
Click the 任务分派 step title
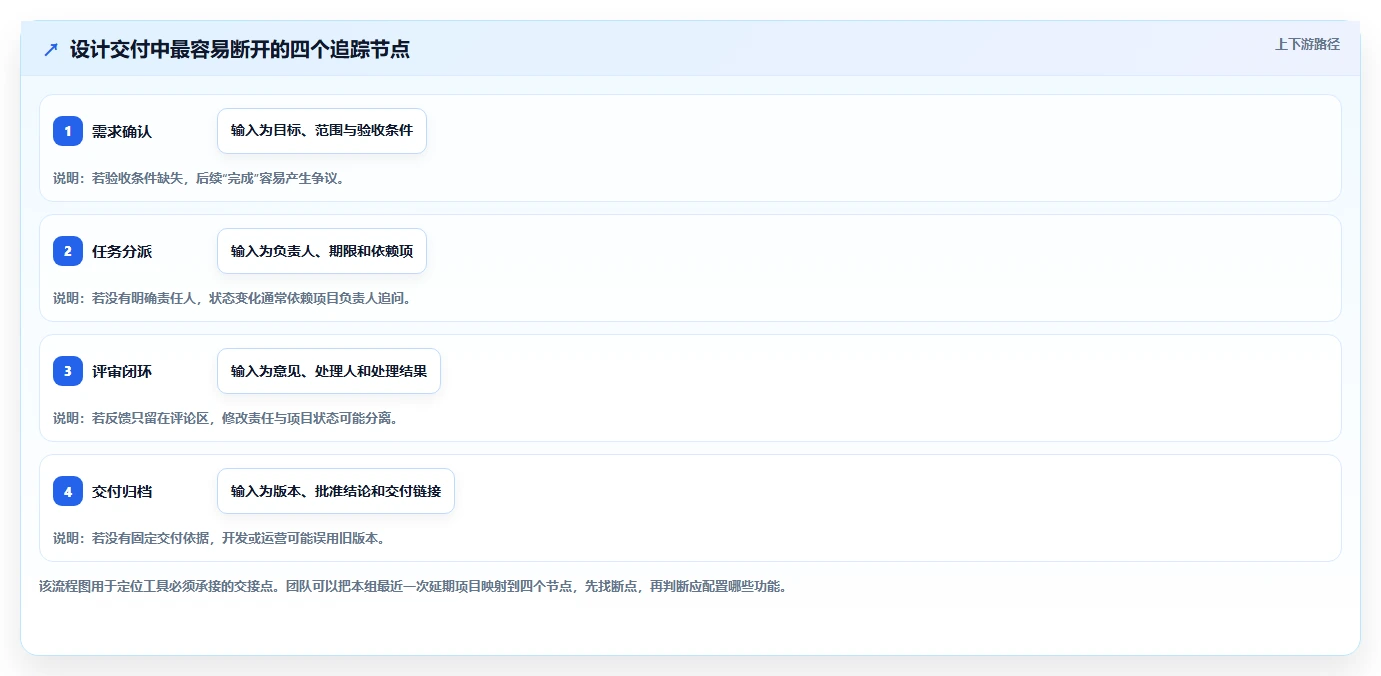pos(122,251)
